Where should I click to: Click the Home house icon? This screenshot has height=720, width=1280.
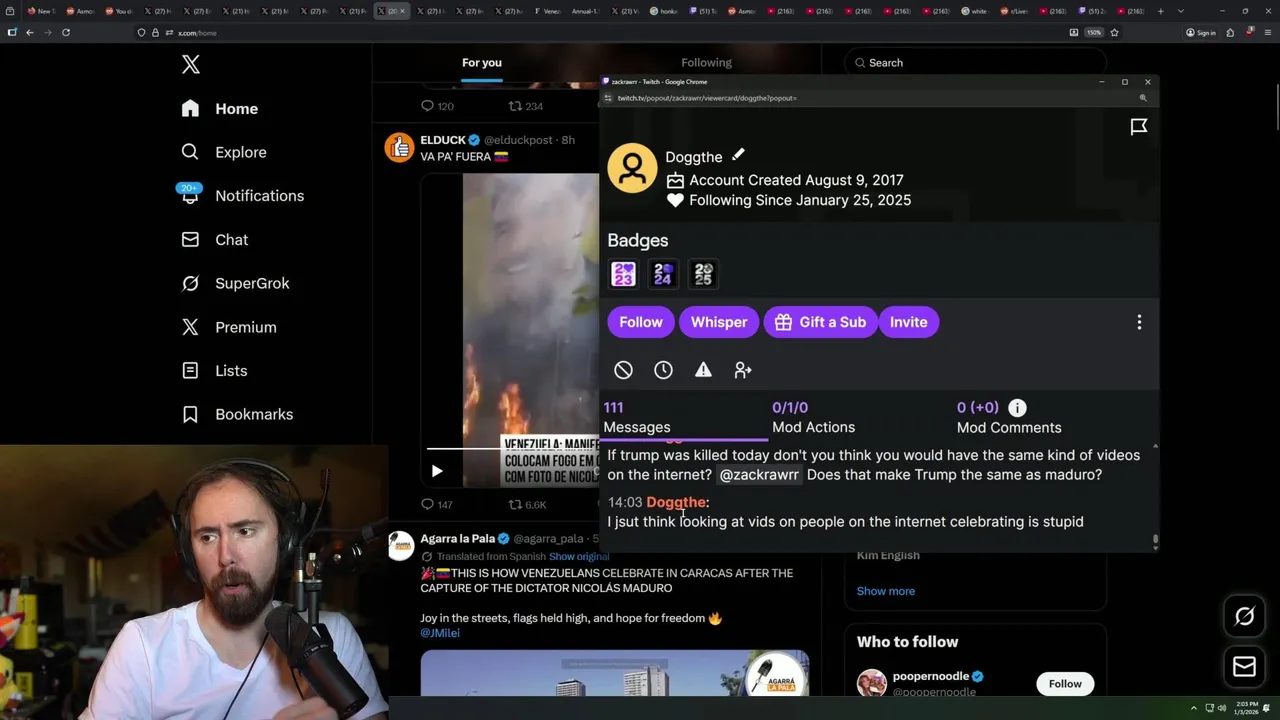tap(190, 109)
